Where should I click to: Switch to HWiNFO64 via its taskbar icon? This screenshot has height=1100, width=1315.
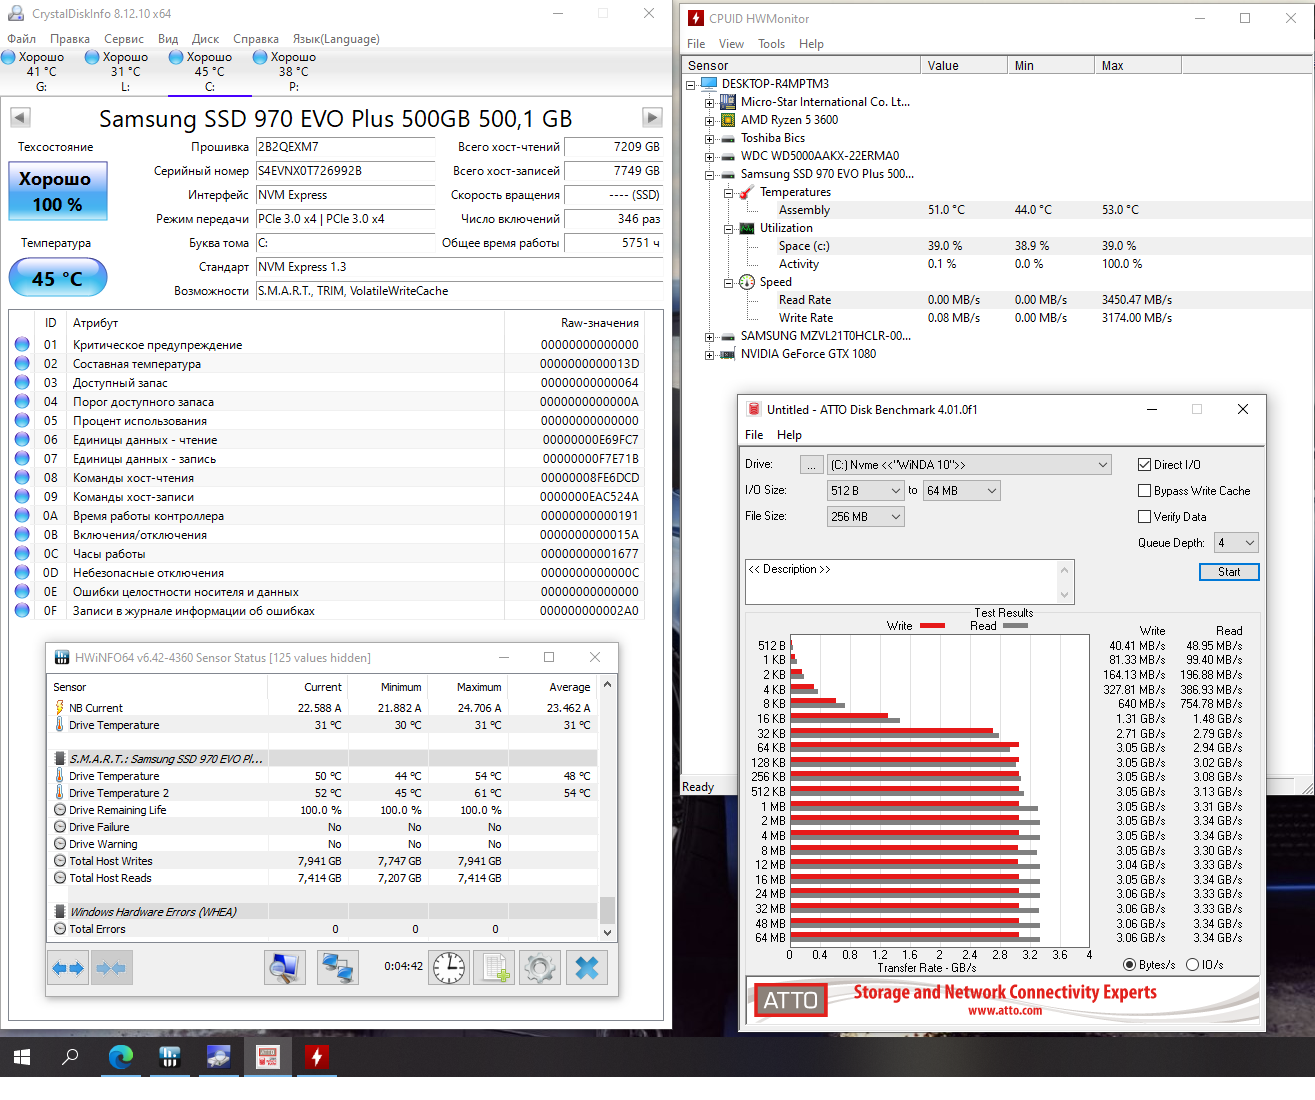169,1057
